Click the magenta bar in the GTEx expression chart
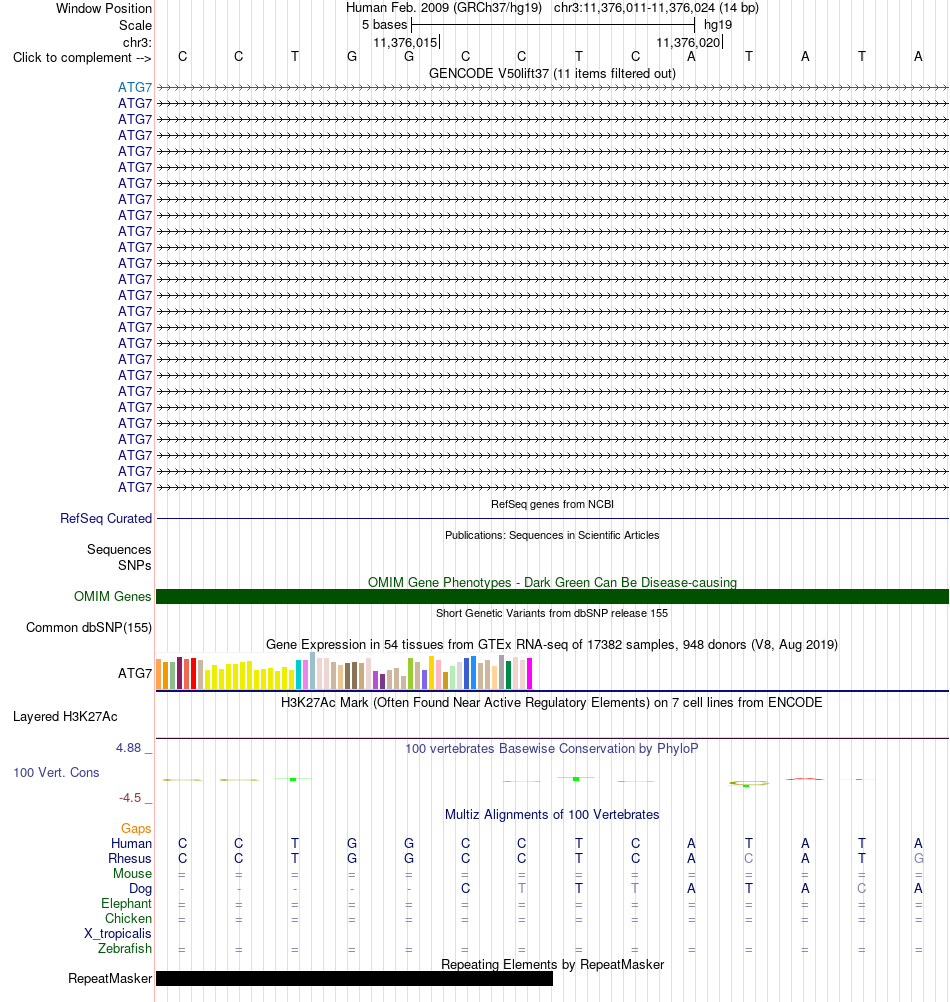950x1002 pixels. tap(529, 674)
